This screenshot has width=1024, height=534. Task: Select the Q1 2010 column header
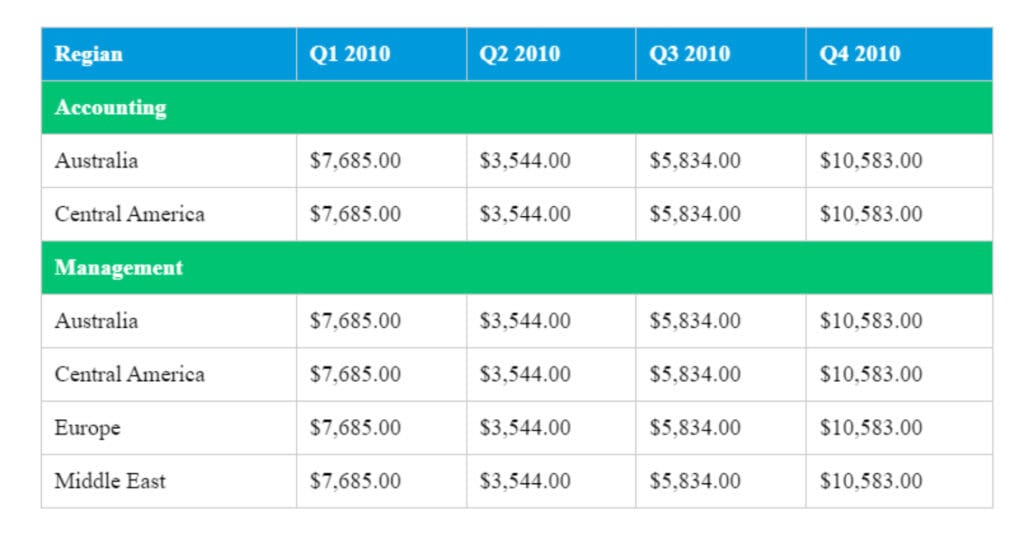coord(381,54)
